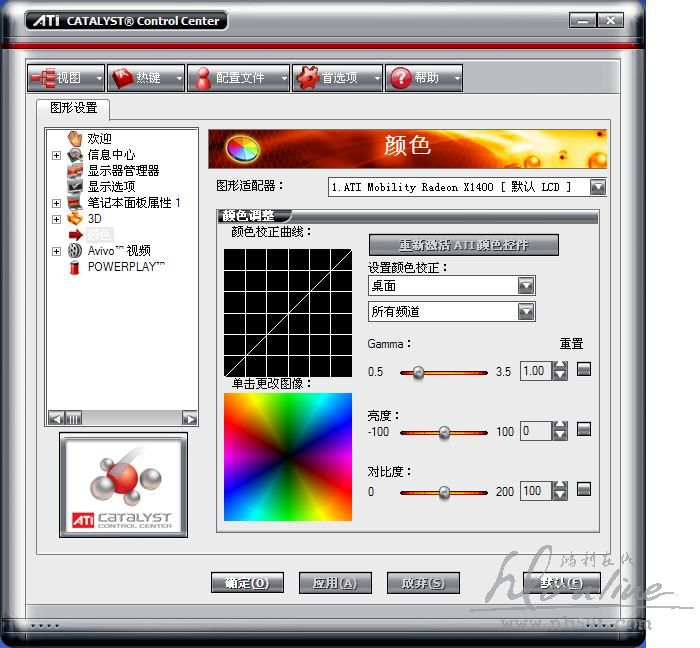Click the rainbow preview image
The height and width of the screenshot is (648, 700).
coord(288,457)
